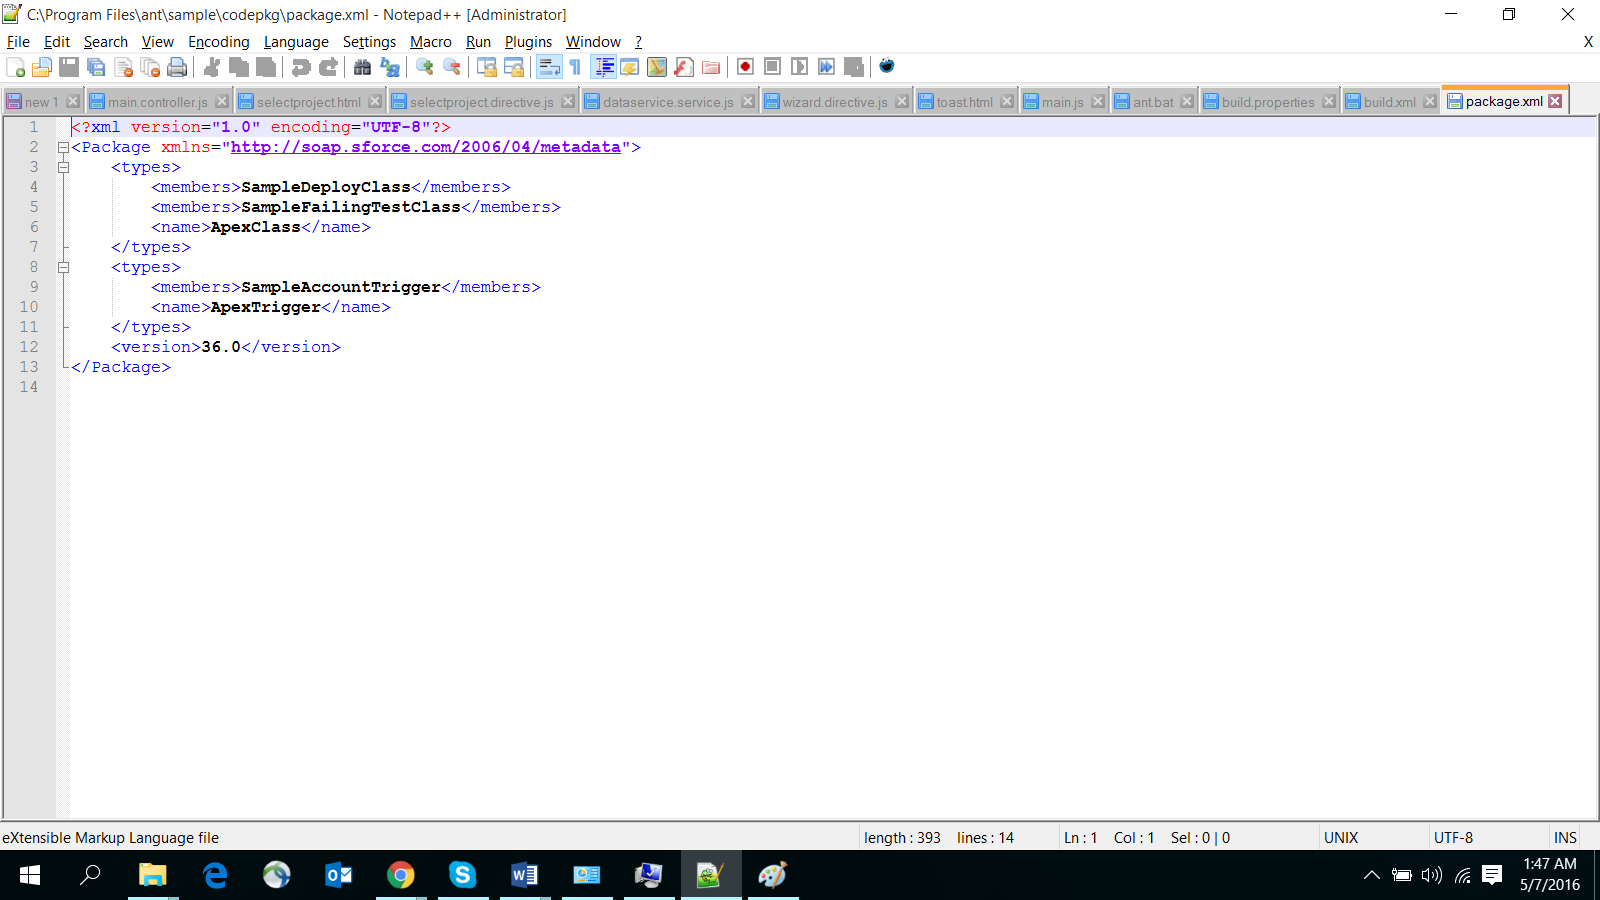Click the UTF-8 encoding status field
The image size is (1600, 900).
point(1453,838)
